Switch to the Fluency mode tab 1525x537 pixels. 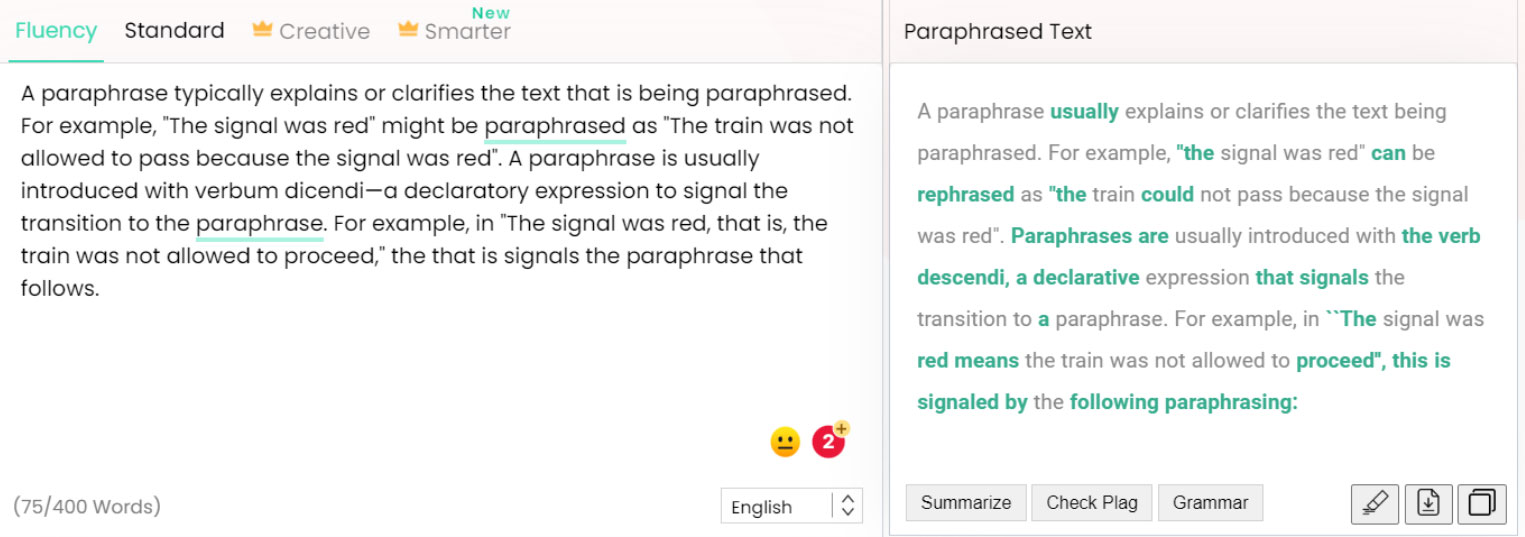click(x=56, y=30)
